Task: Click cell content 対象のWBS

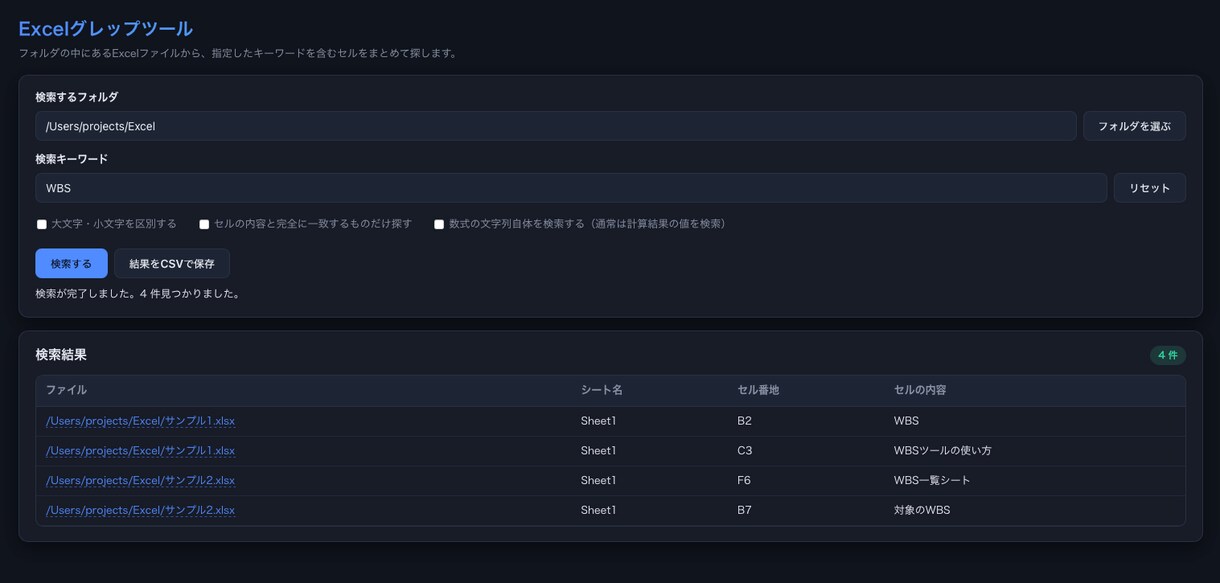Action: coord(922,510)
